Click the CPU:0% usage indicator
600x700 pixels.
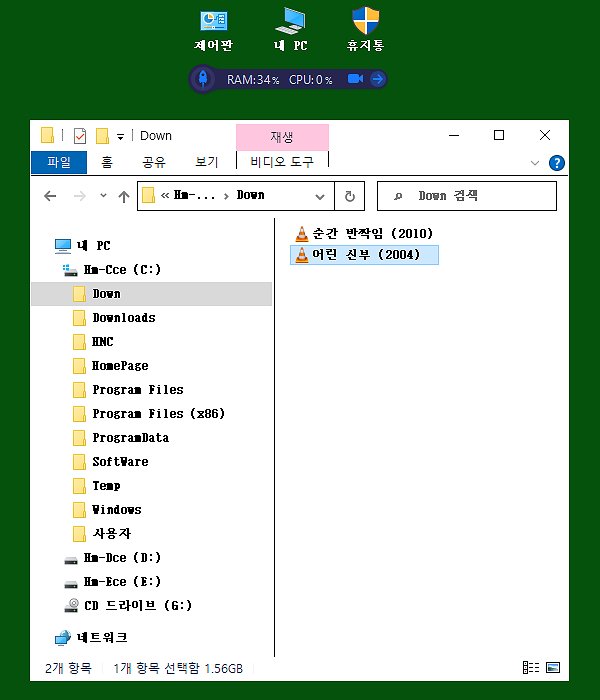(x=310, y=80)
